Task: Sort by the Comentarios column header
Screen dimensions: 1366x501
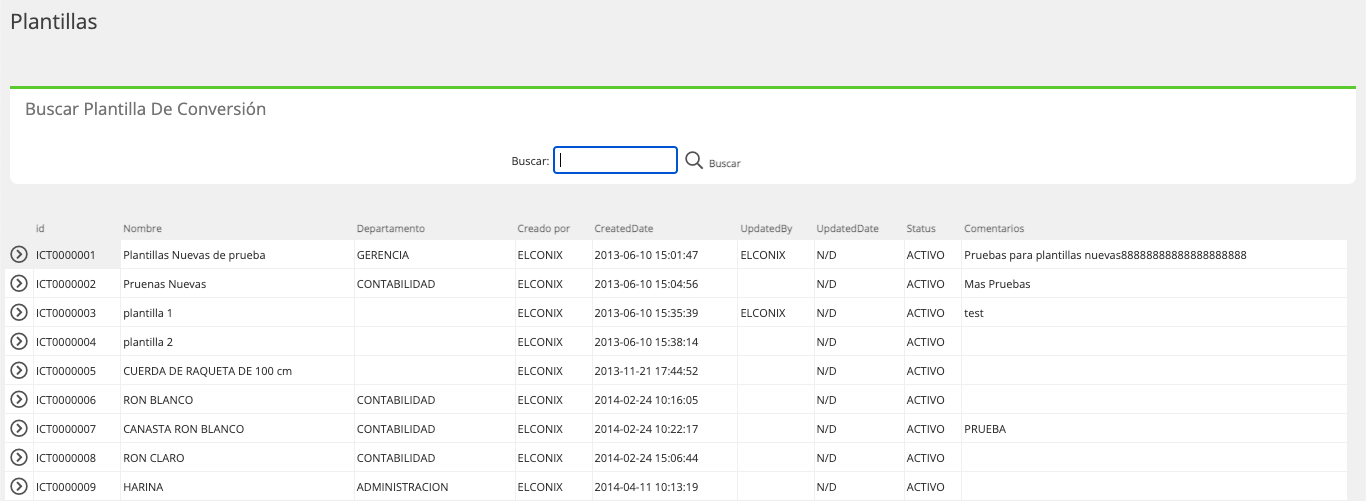Action: coord(994,229)
